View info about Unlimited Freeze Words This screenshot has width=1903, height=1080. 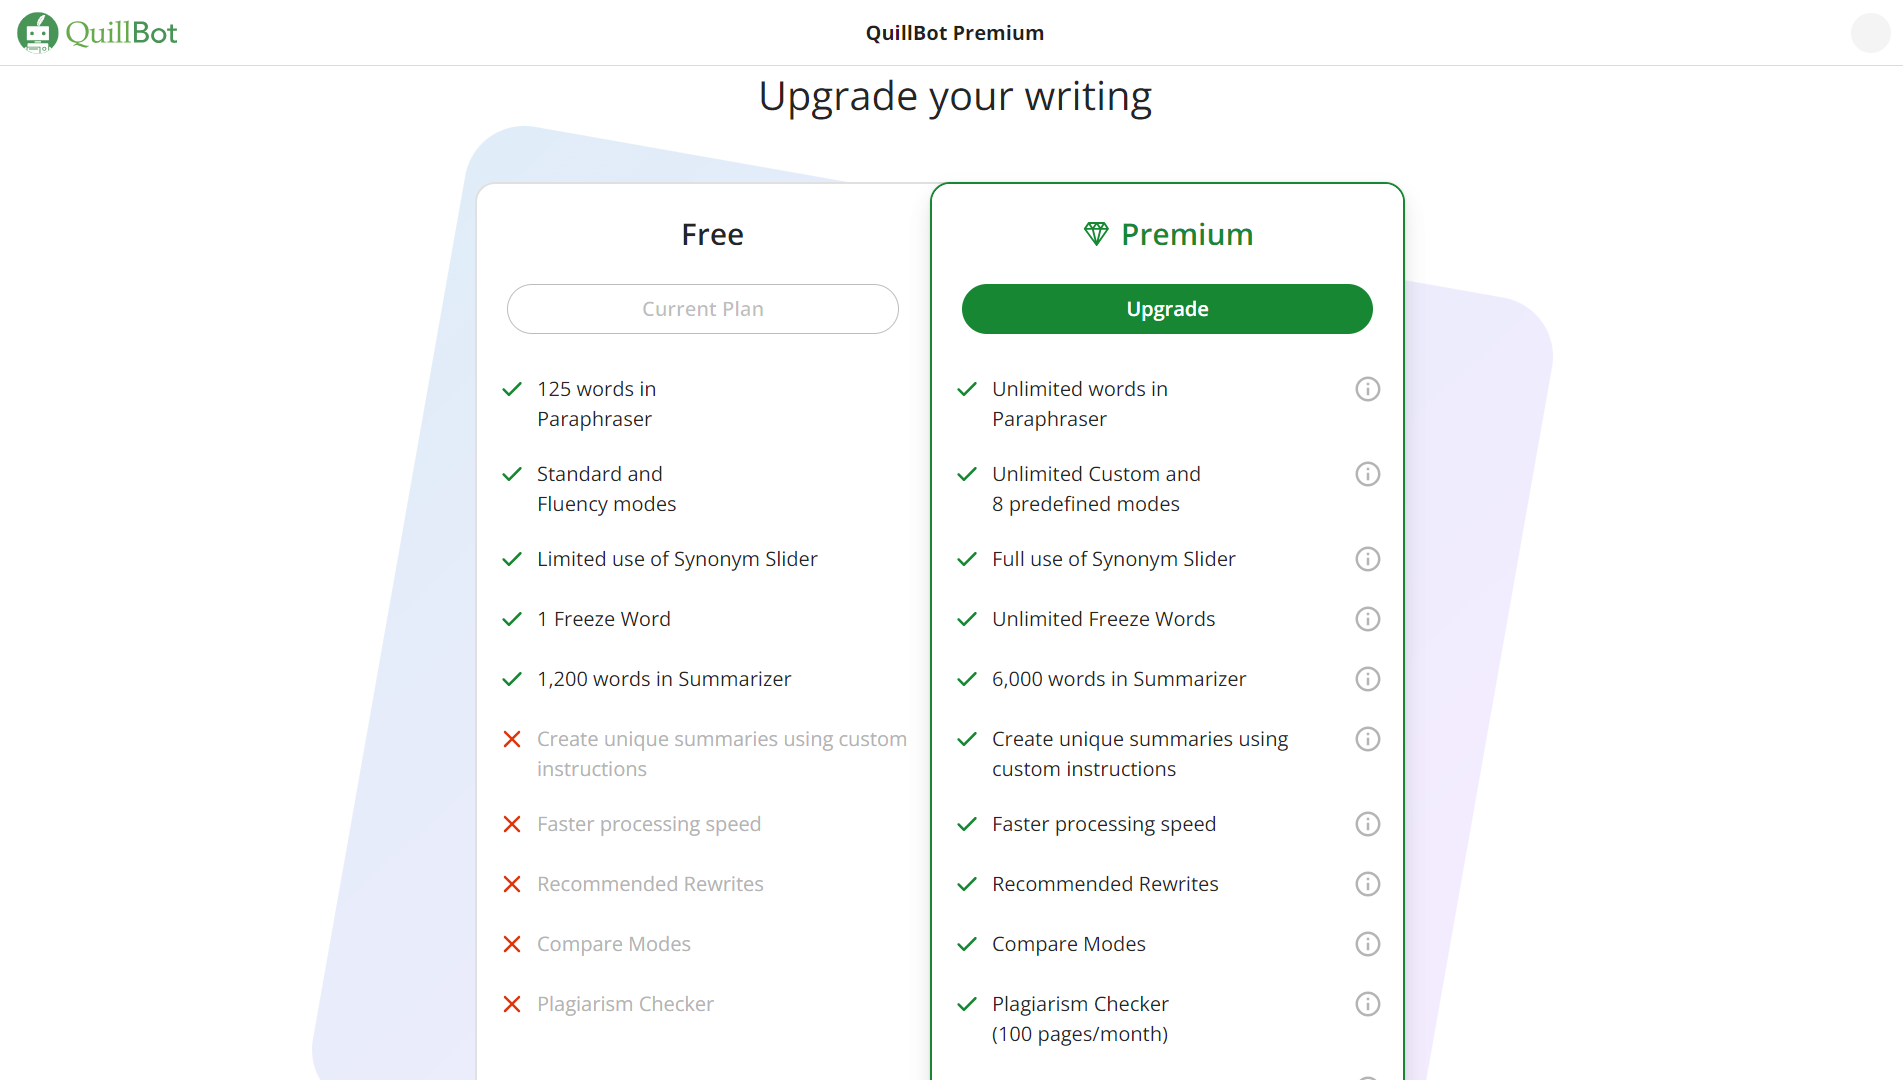[1367, 619]
